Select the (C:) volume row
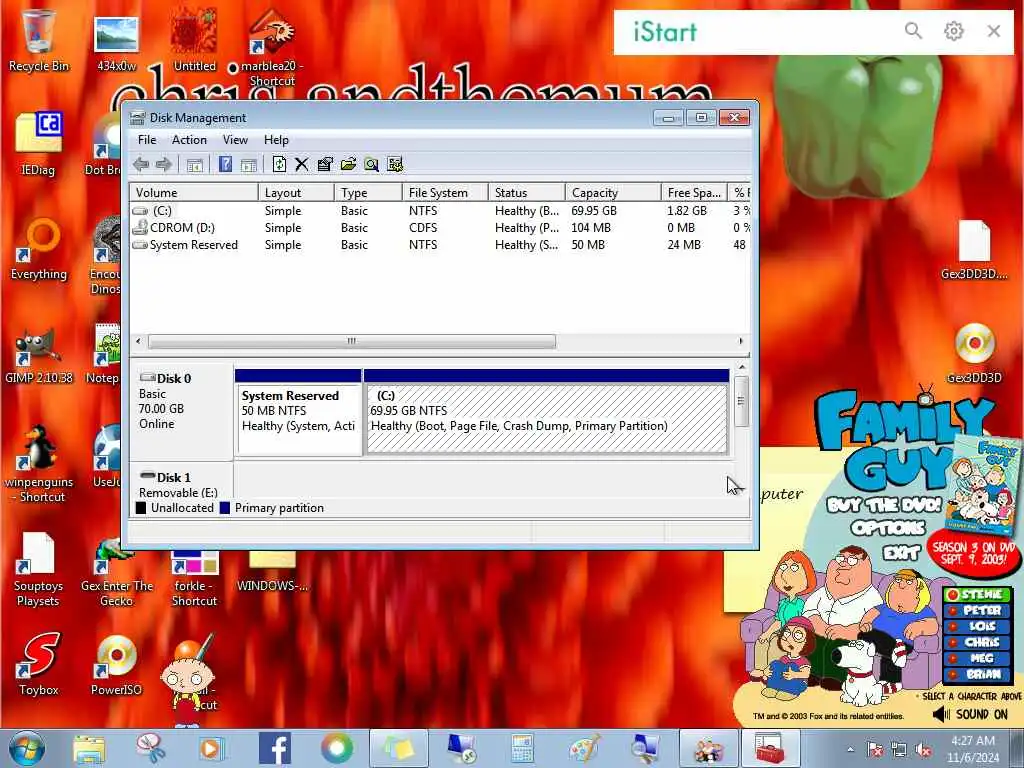 click(x=440, y=211)
